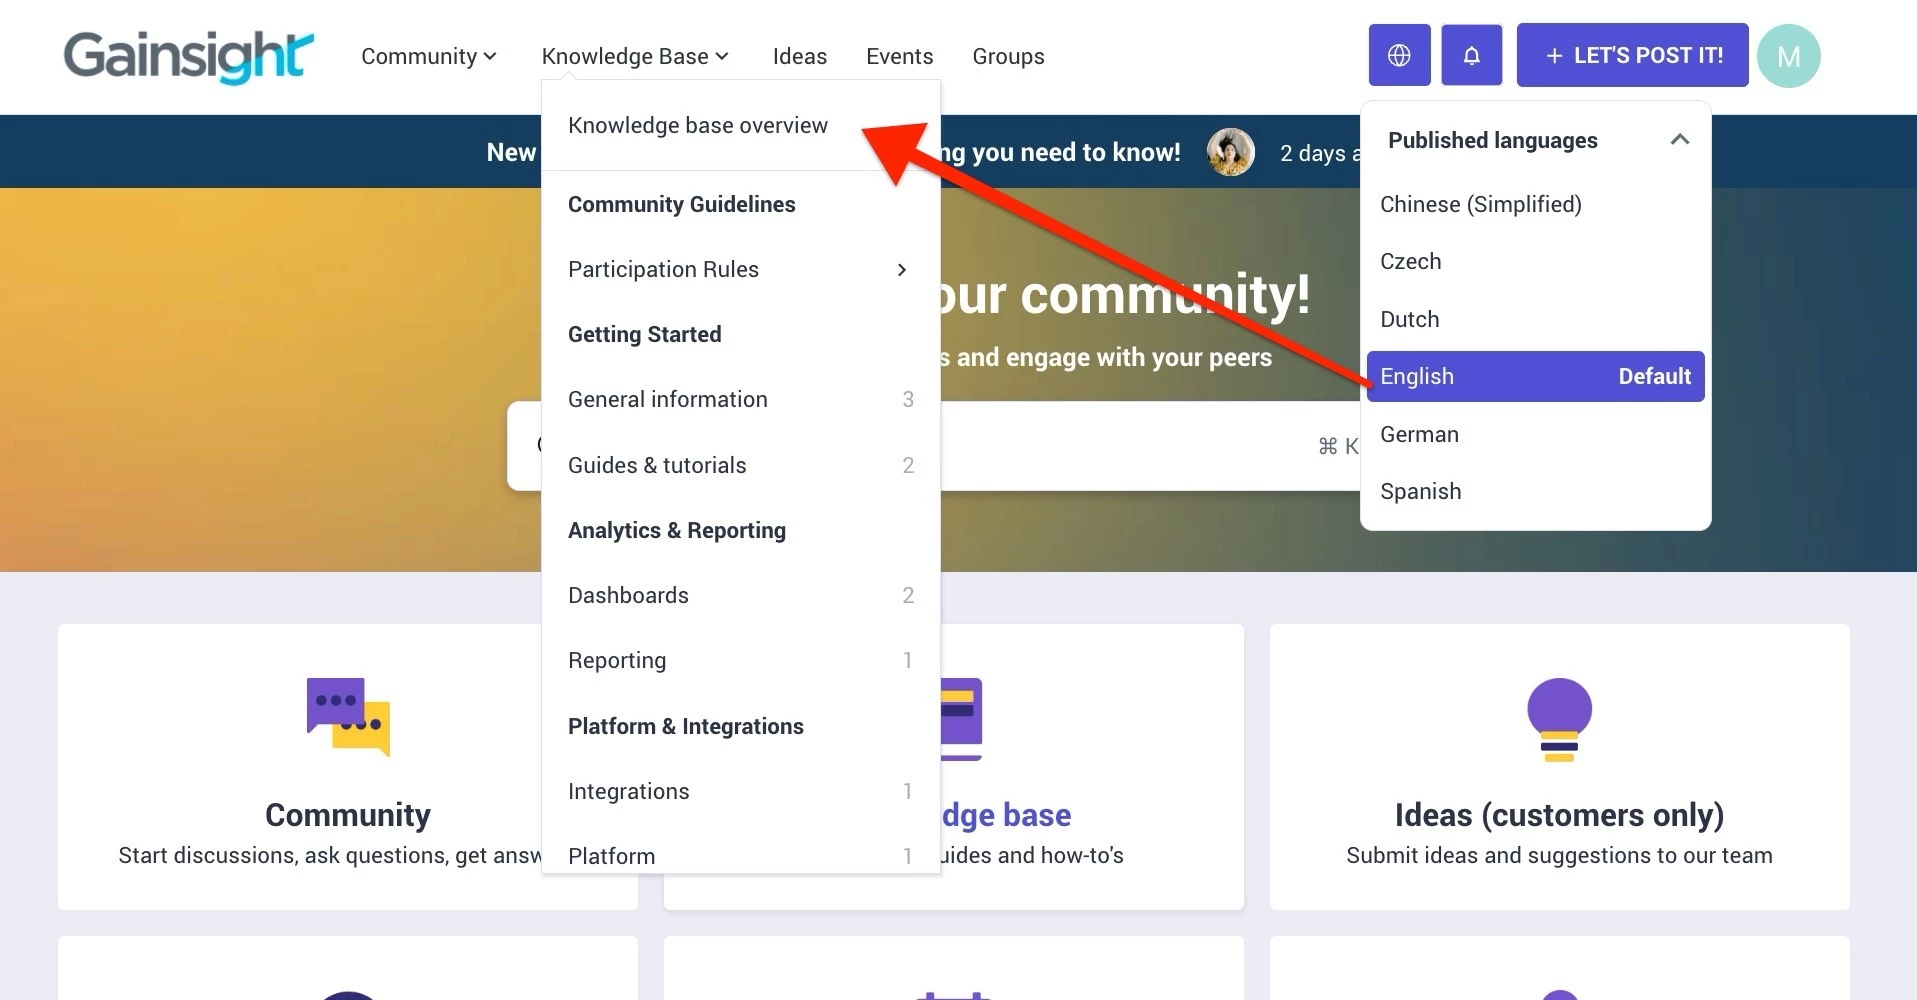Open Dashboards category
Screen dimensions: 1917x1000
(x=741, y=595)
